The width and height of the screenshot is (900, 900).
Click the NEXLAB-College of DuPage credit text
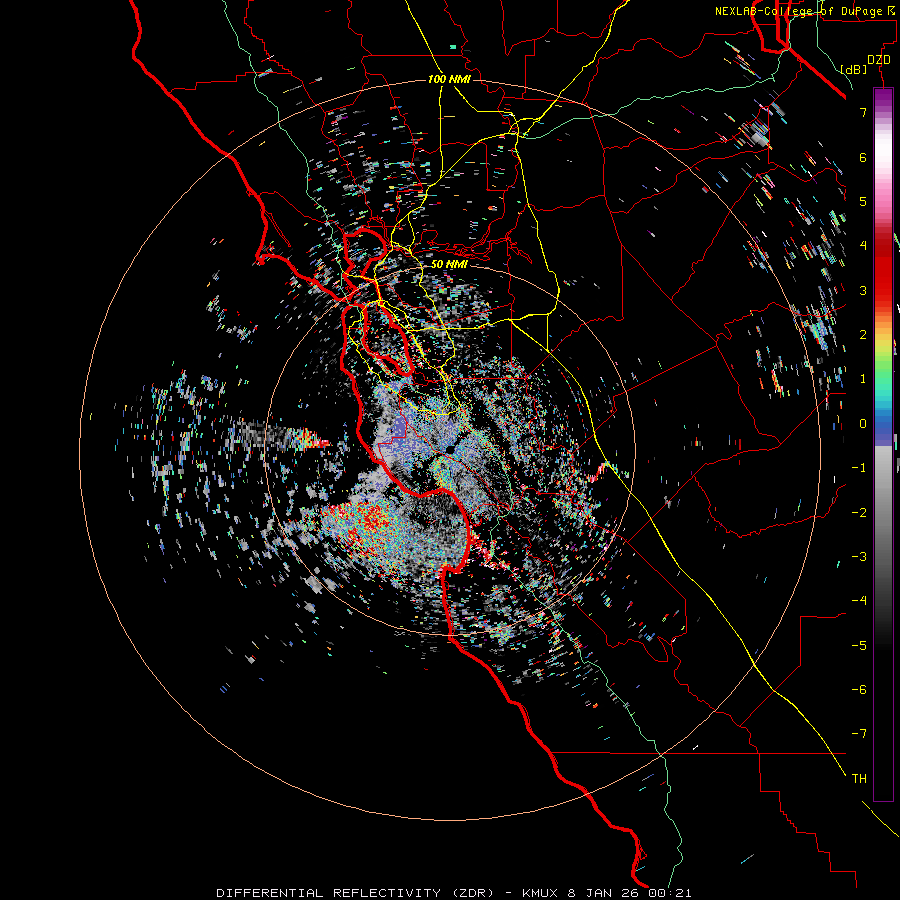coord(807,11)
